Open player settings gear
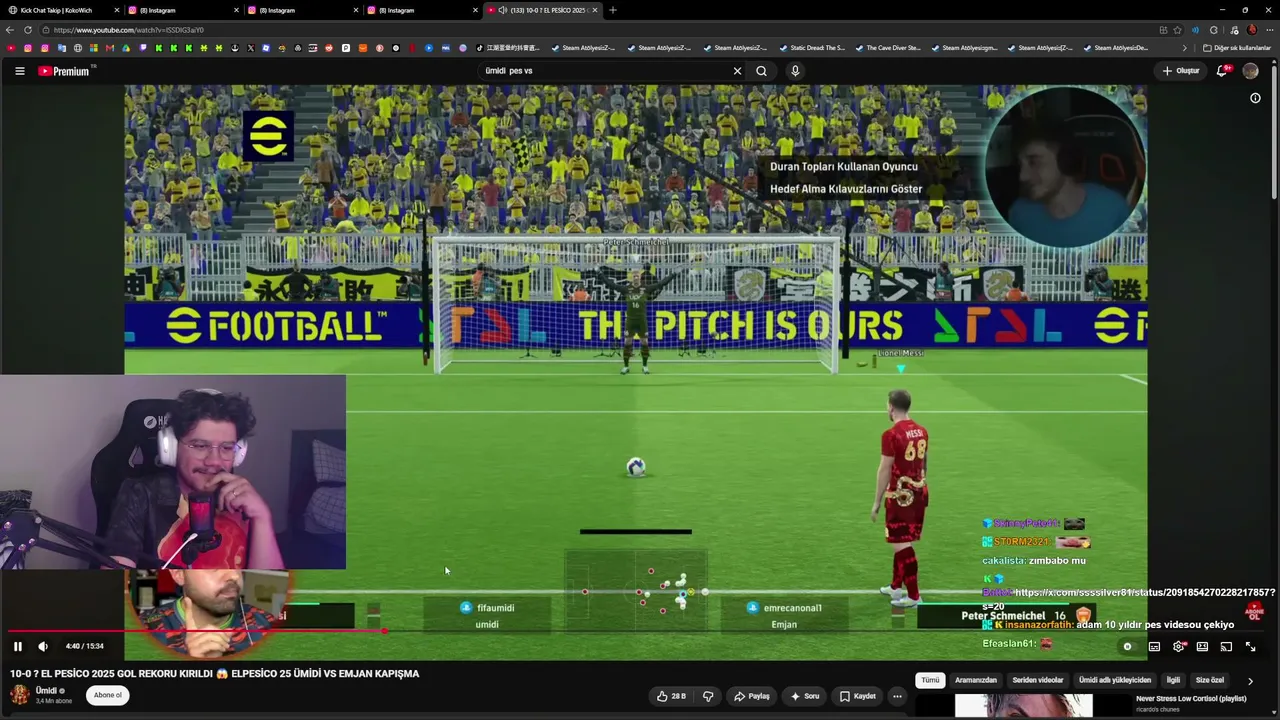Screen dimensions: 1280x720 [1179, 646]
